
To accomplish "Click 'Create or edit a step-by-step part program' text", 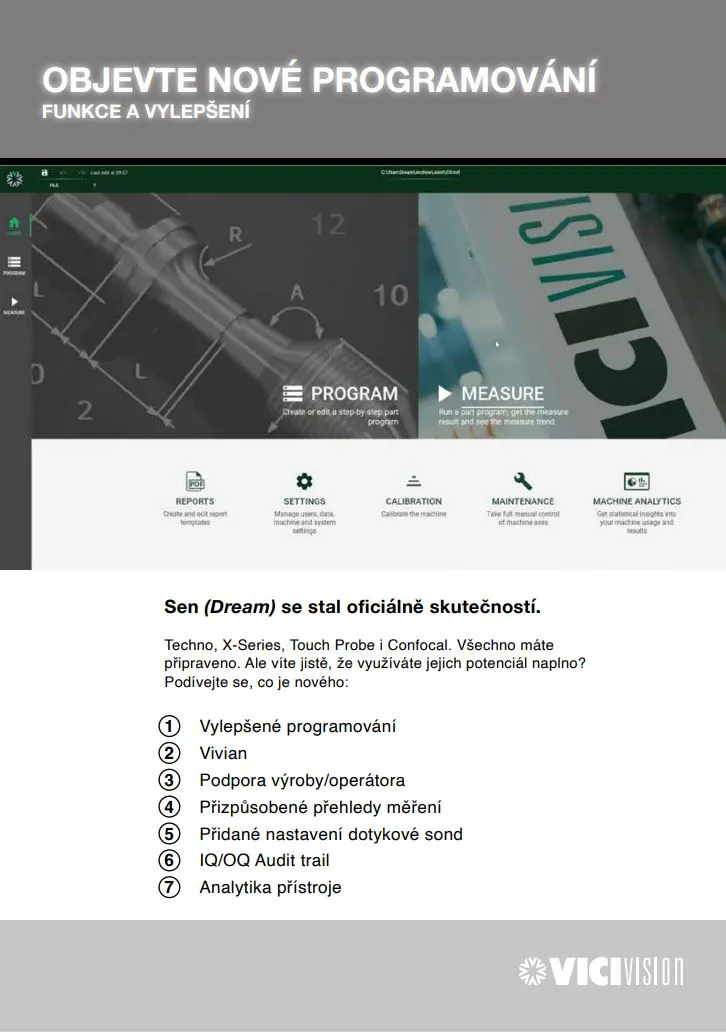I will pyautogui.click(x=341, y=417).
